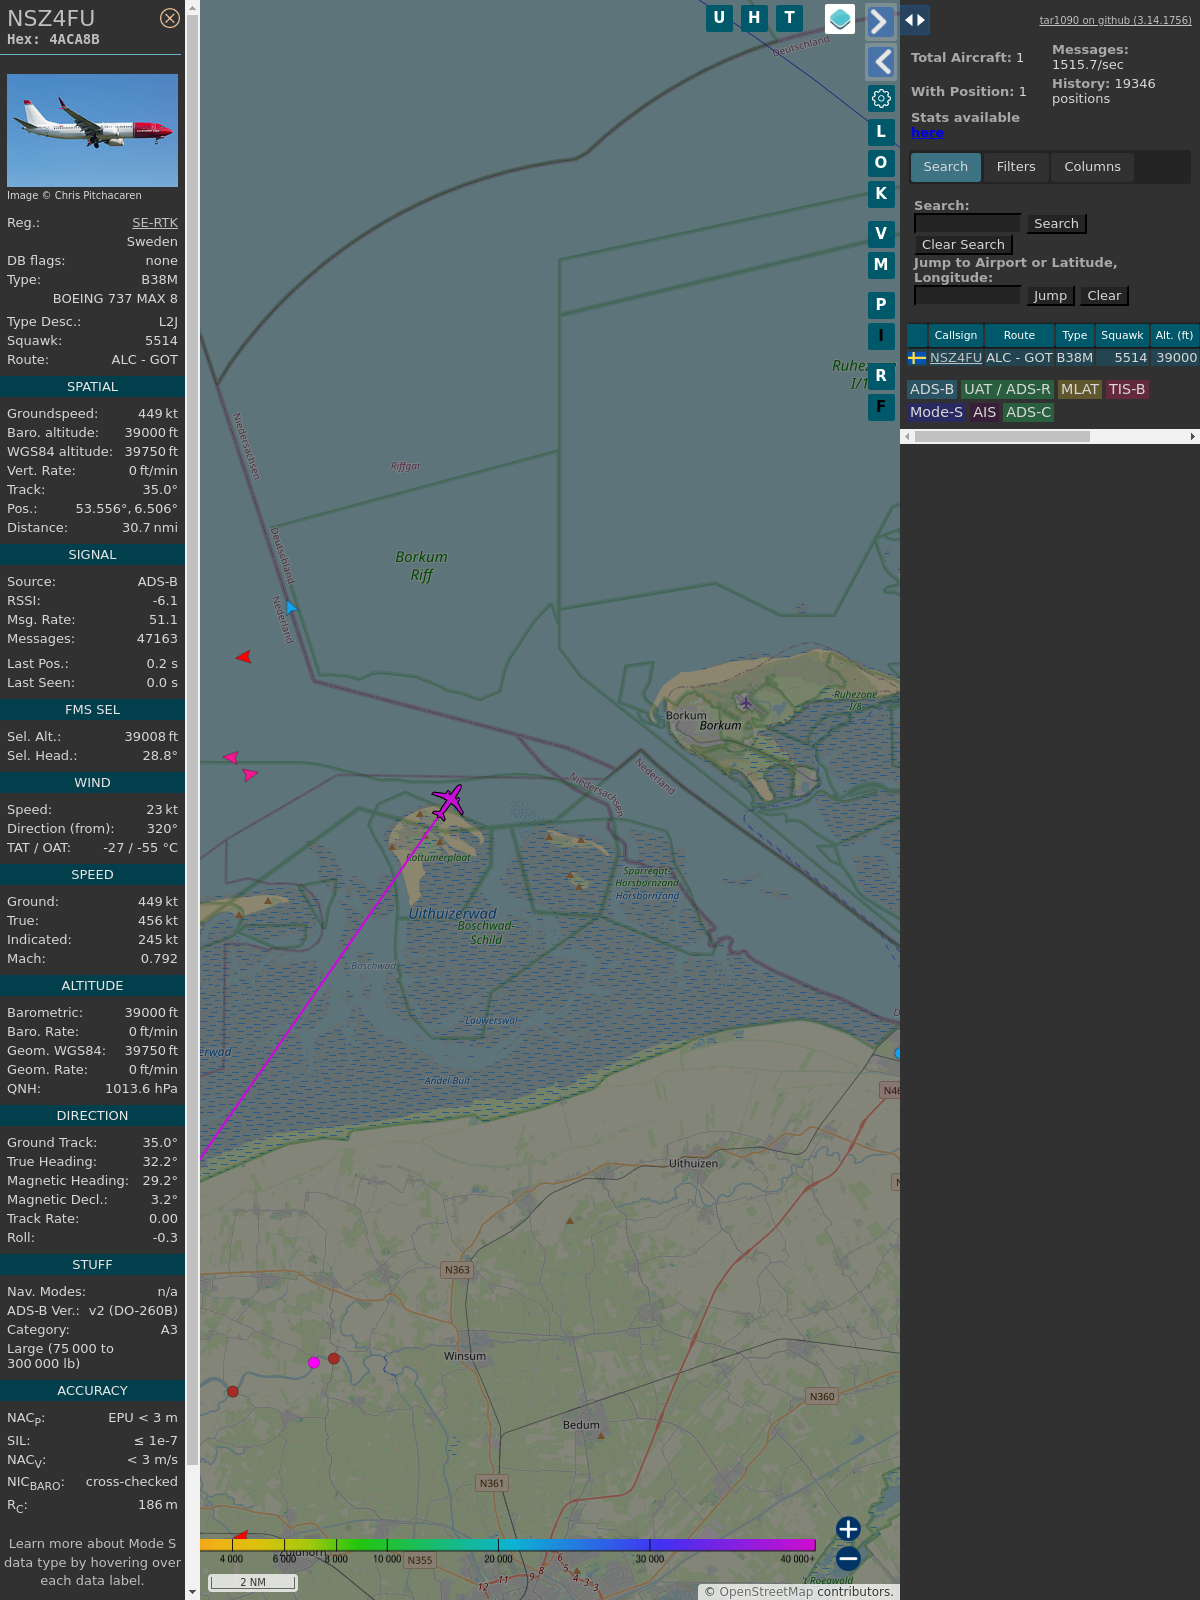Viewport: 1200px width, 1600px height.
Task: Click the B38M type cell
Action: 1075,358
